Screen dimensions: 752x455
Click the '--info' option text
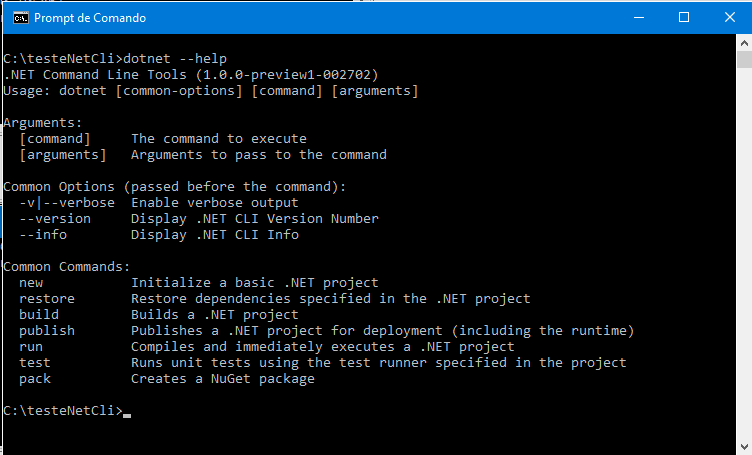click(43, 234)
